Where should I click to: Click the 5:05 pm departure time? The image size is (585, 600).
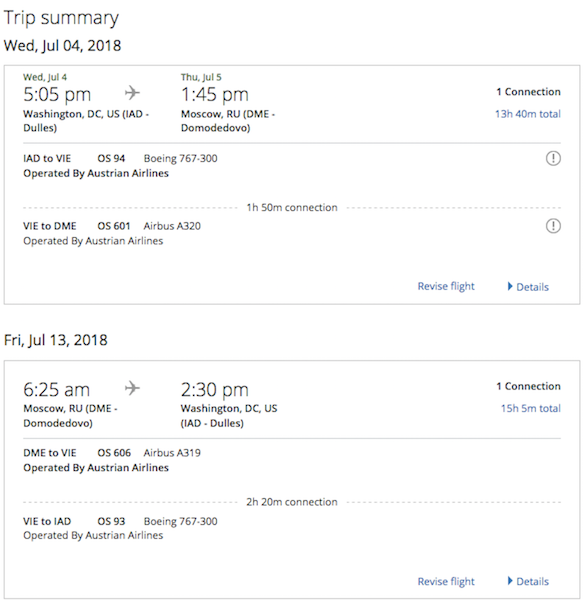57,95
